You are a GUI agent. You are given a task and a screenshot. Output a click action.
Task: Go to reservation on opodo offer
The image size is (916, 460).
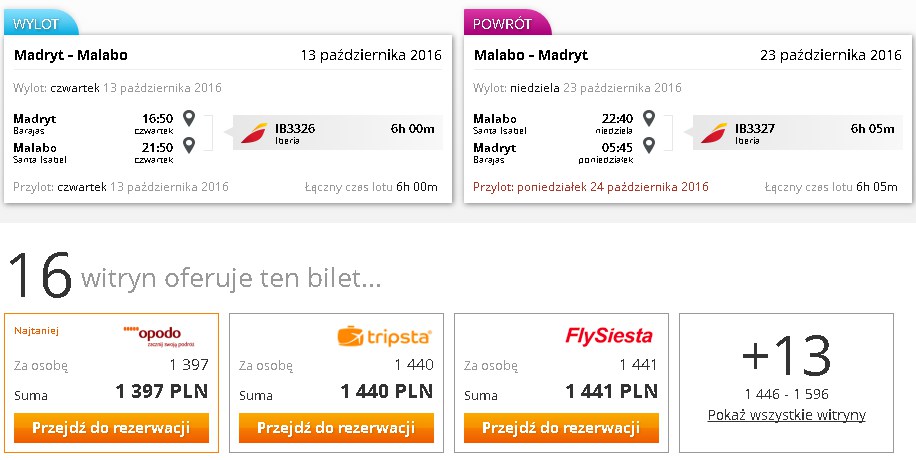click(x=111, y=428)
